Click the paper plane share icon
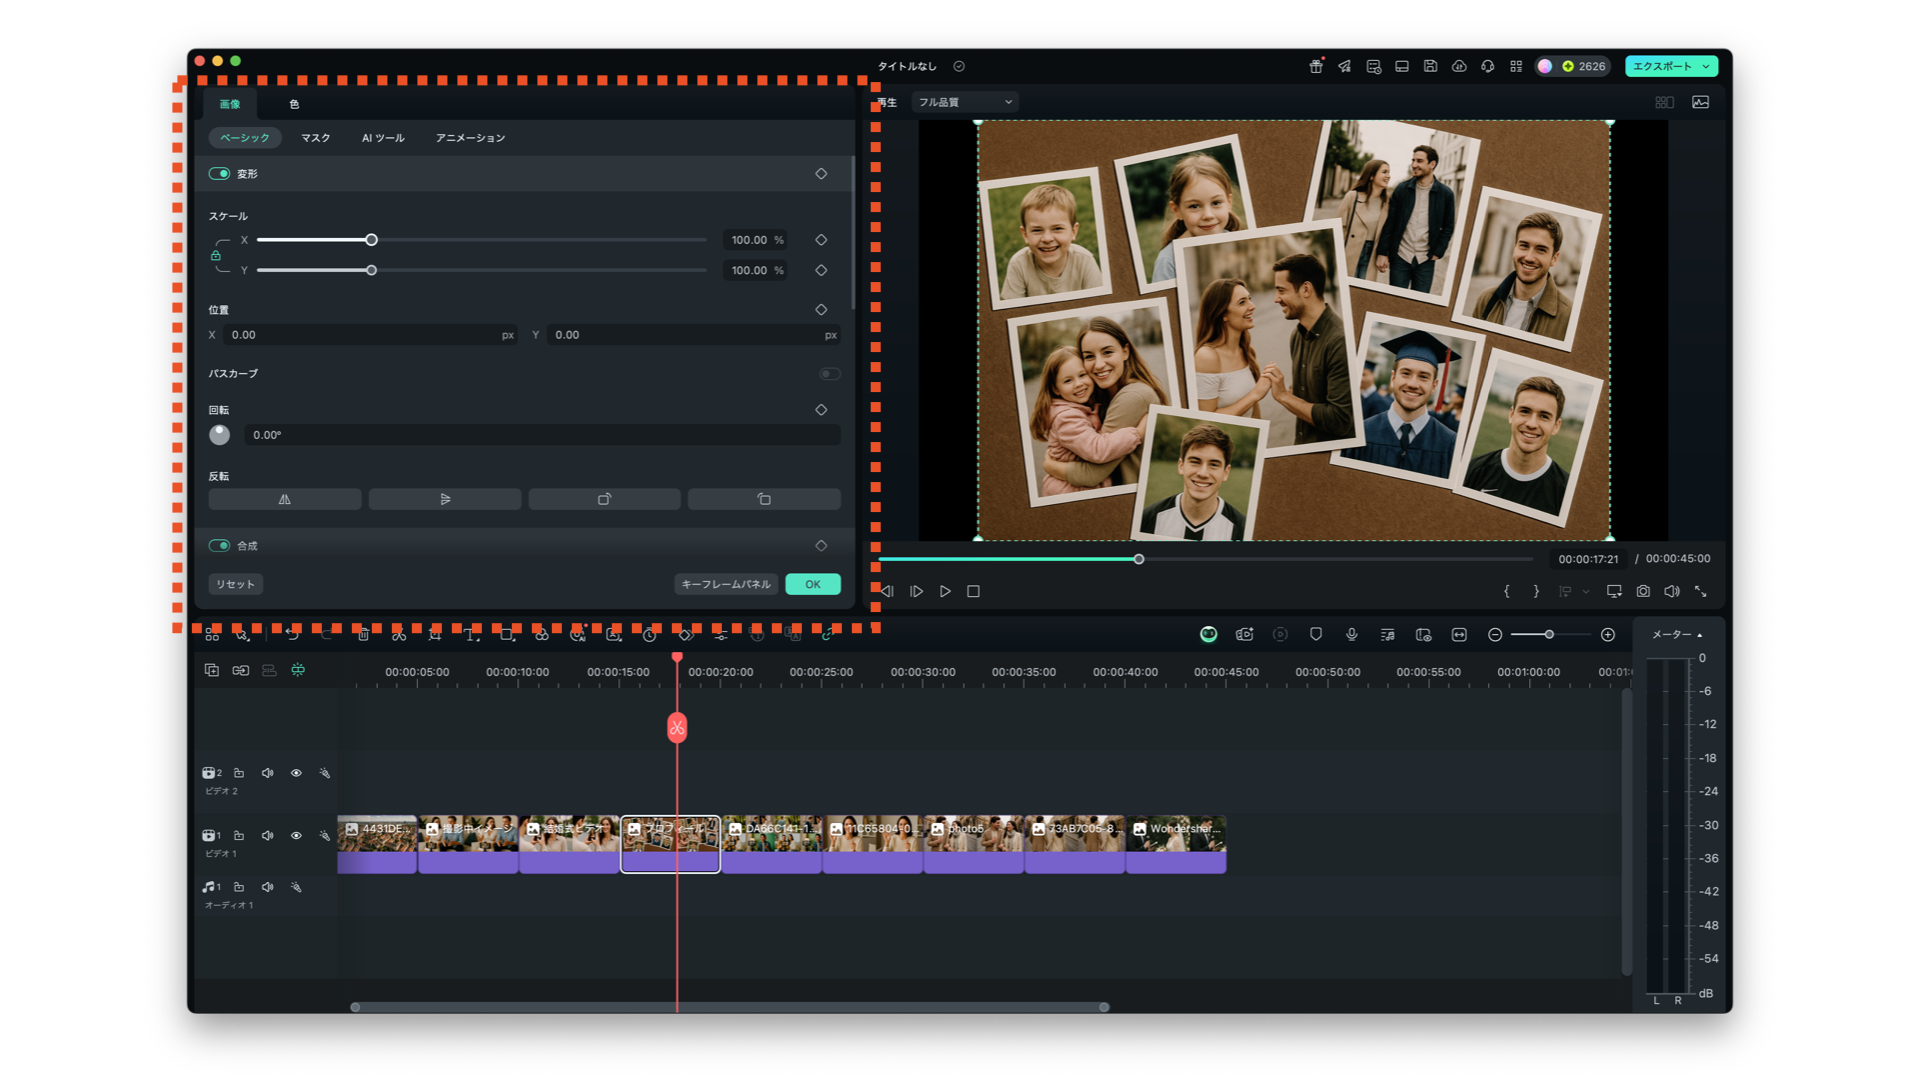Screen dimensions: 1920x1080 (x=1345, y=66)
